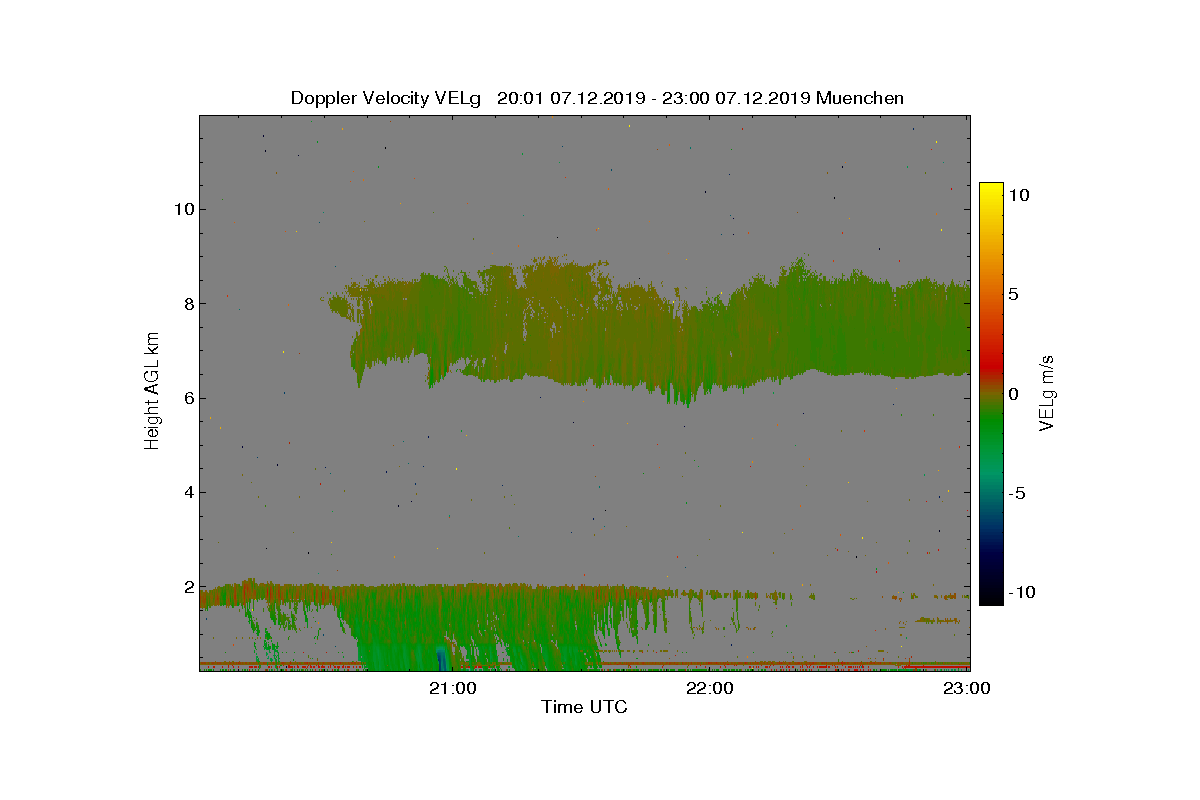Click the black bottom of the colorbar
The image size is (1200, 800).
pos(990,592)
